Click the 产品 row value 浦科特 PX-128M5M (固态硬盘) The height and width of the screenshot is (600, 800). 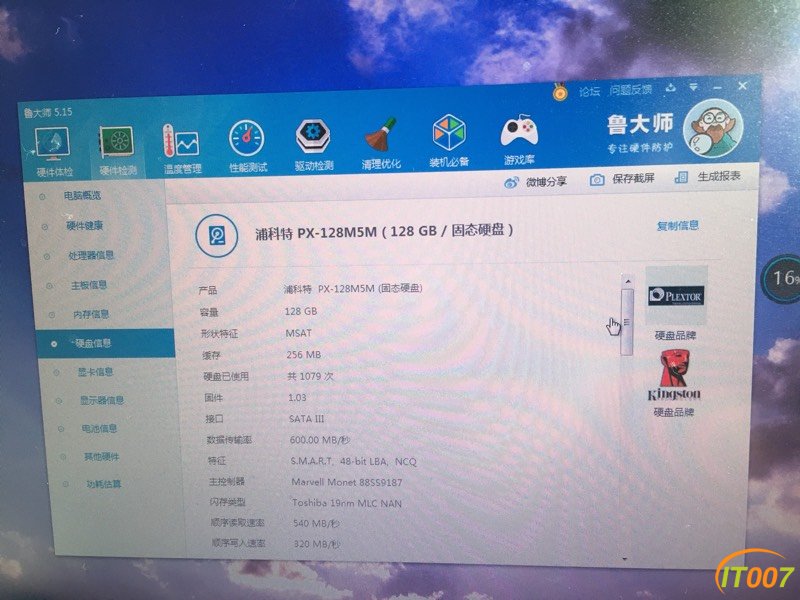coord(353,289)
